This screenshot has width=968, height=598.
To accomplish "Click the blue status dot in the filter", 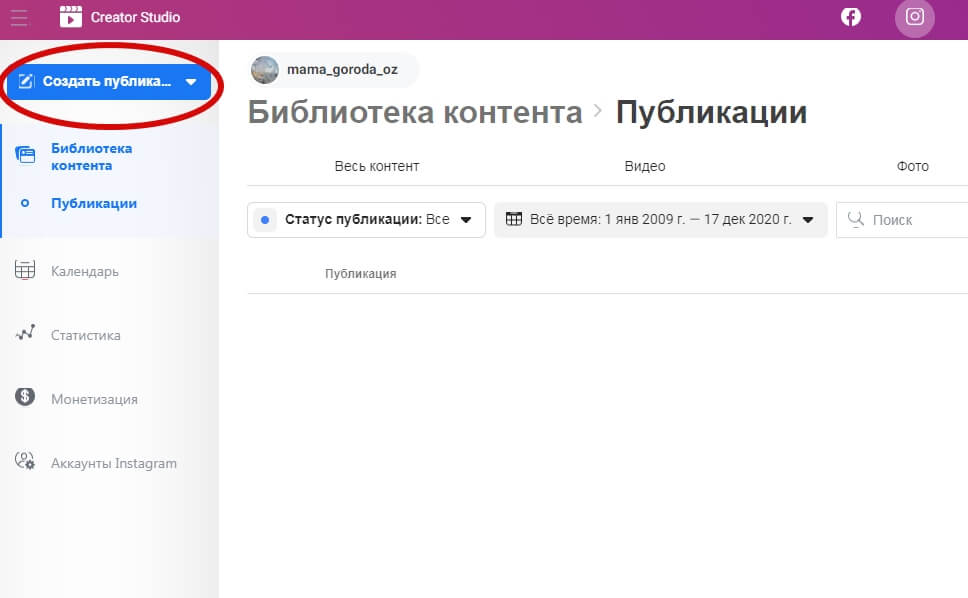I will pos(265,220).
